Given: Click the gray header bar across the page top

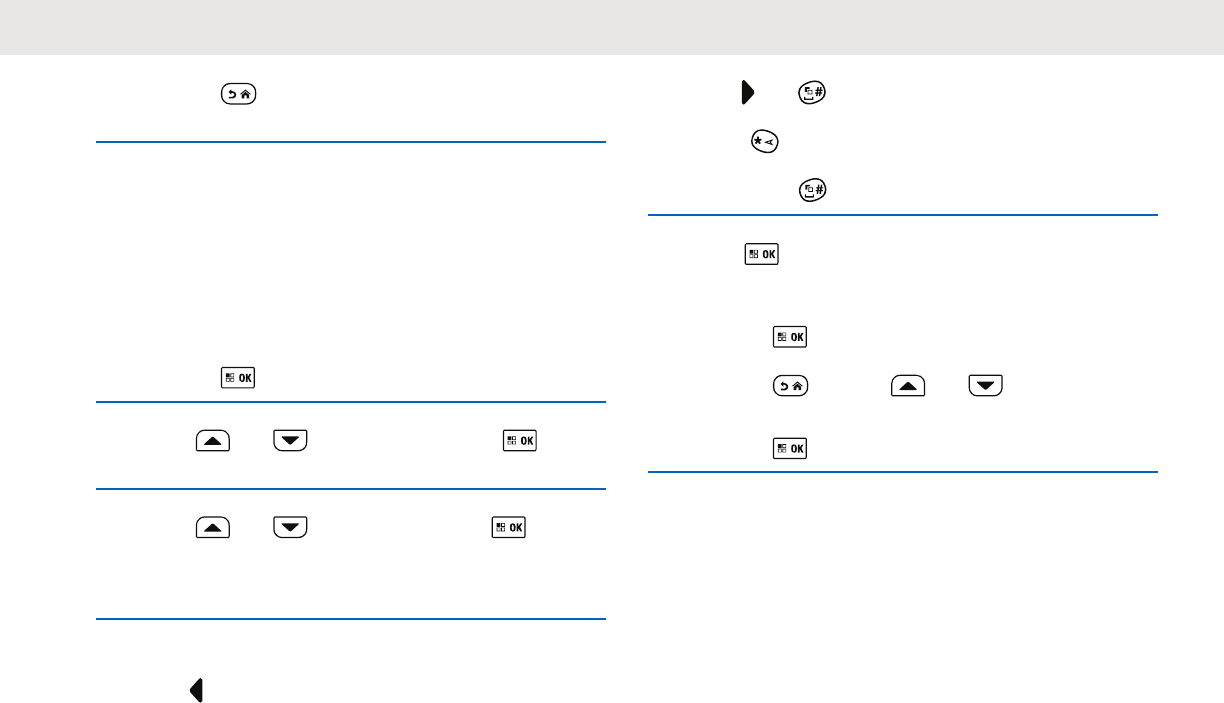Looking at the screenshot, I should pyautogui.click(x=612, y=27).
